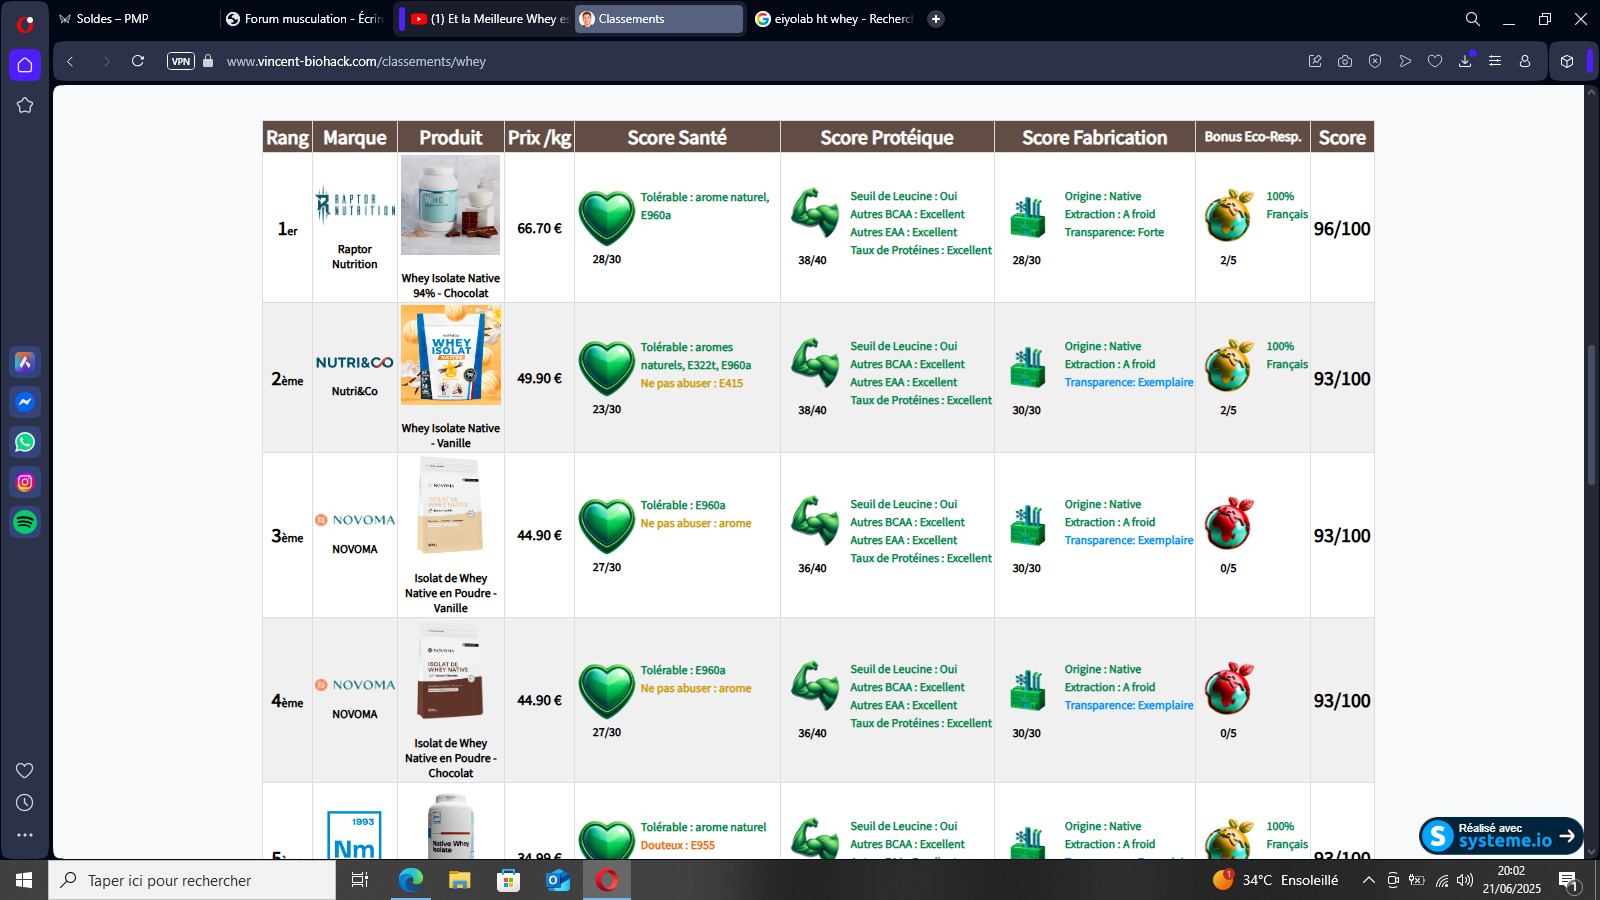Open the edit page icon in toolbar
This screenshot has height=900, width=1600.
1315,61
